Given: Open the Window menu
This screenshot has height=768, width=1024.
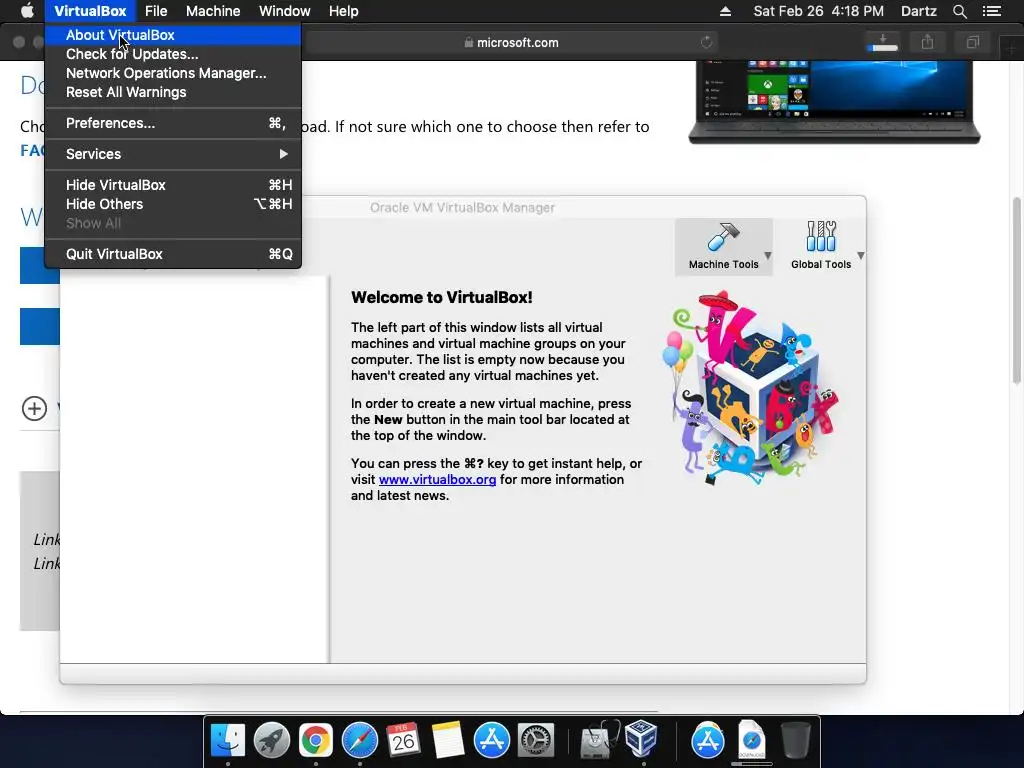Looking at the screenshot, I should click(285, 11).
